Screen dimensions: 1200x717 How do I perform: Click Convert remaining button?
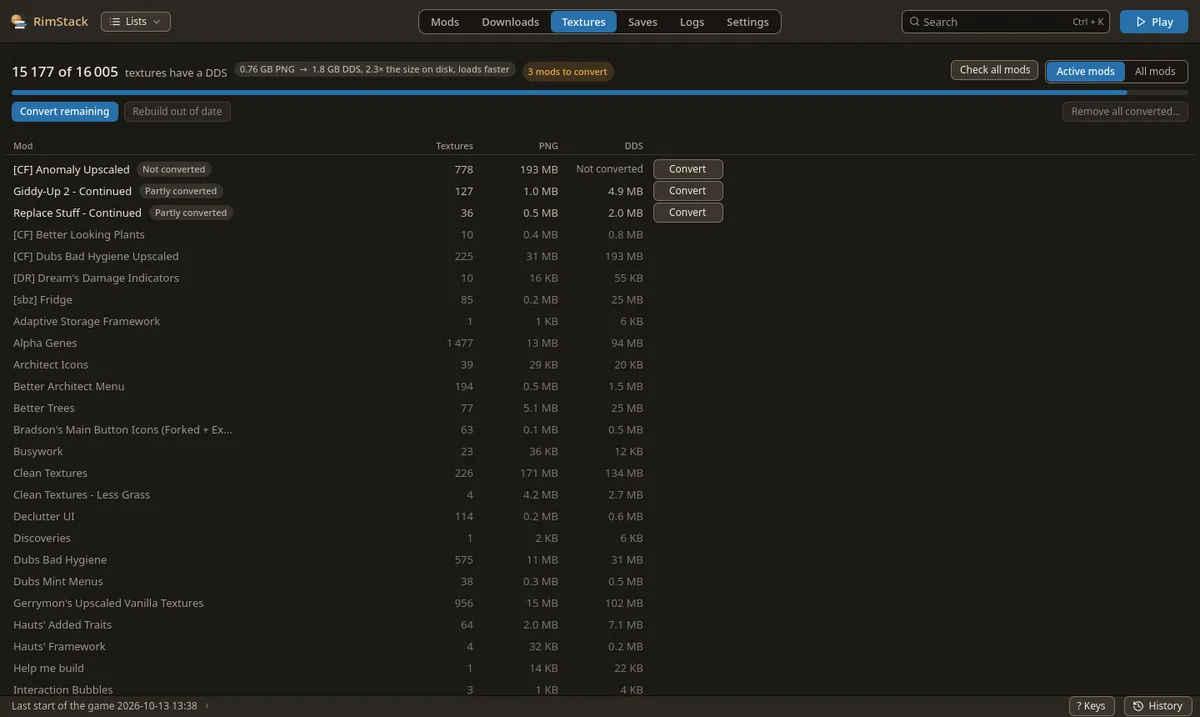coord(65,111)
